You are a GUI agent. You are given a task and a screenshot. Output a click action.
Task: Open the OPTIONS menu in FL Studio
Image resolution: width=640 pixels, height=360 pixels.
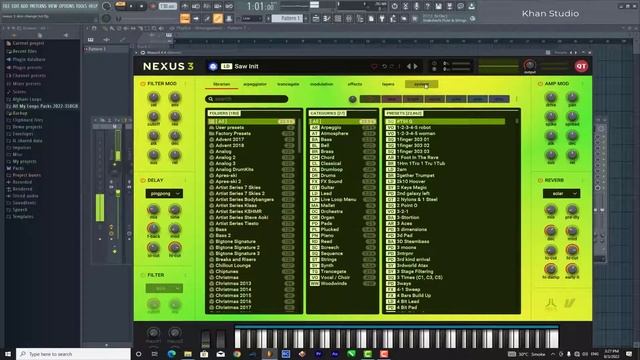(67, 6)
